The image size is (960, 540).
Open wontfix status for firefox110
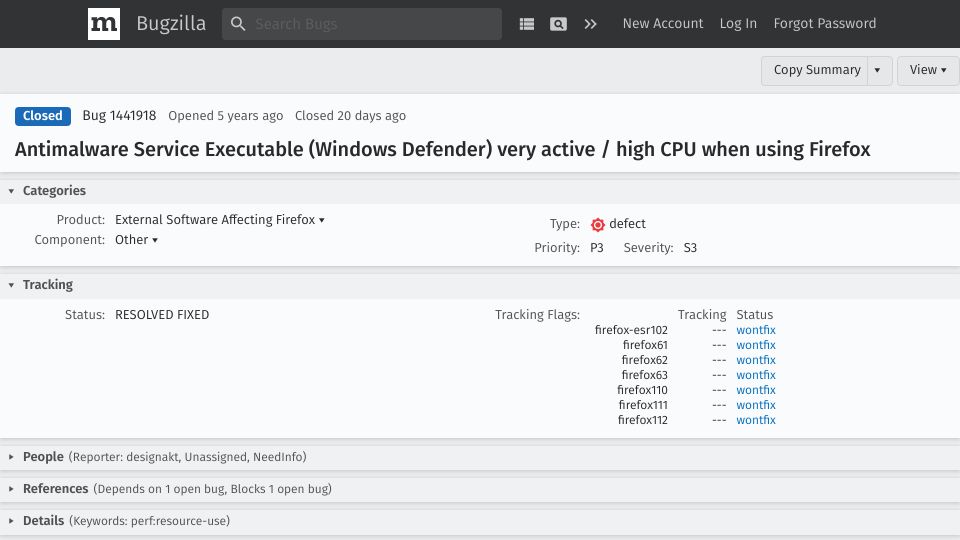[756, 390]
